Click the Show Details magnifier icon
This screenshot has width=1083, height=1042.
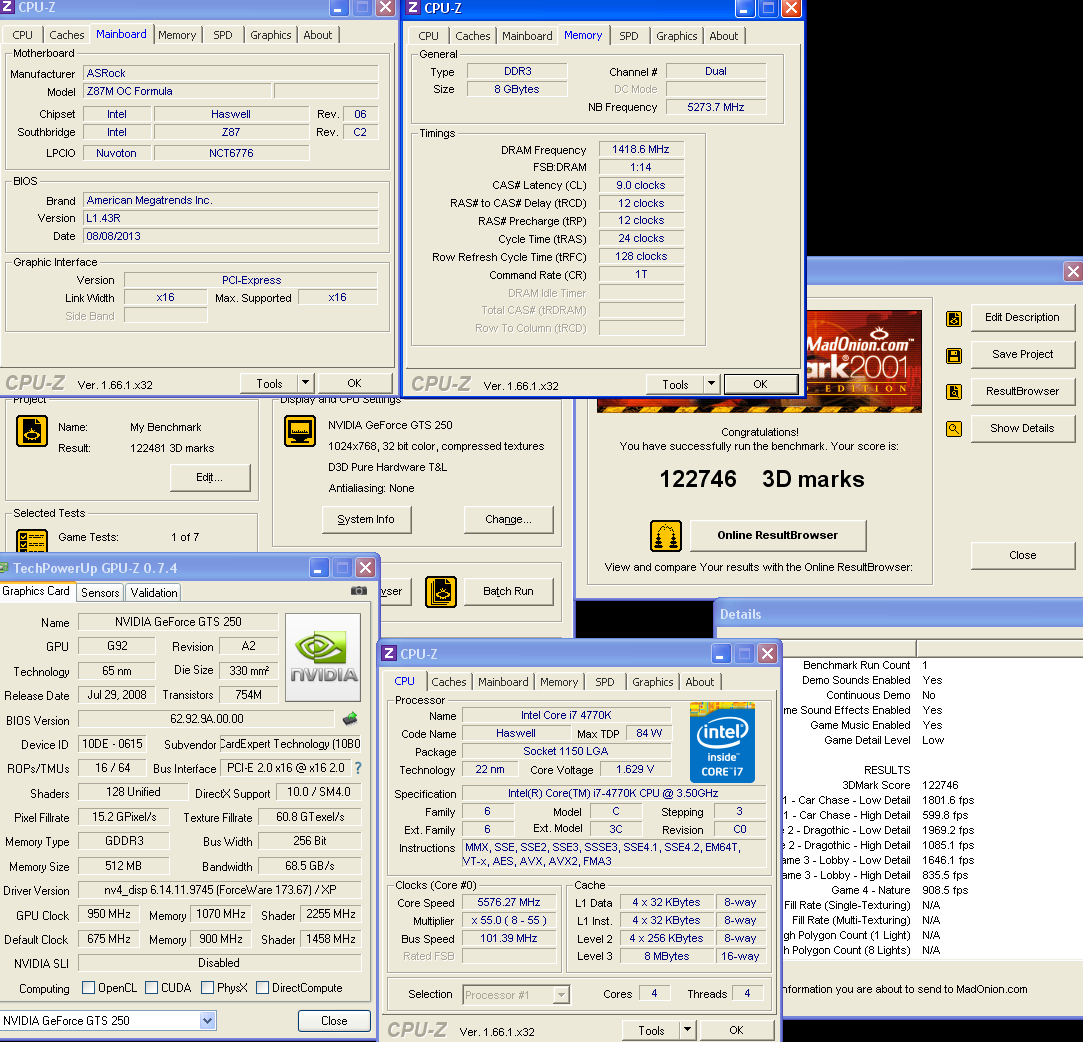pos(954,429)
